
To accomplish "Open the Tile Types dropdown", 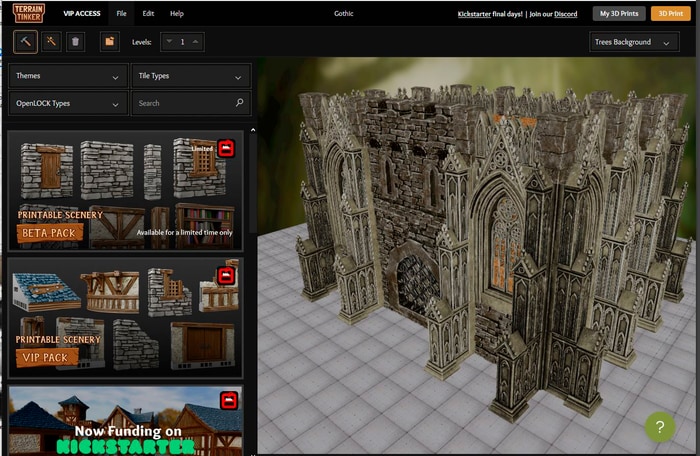I will coord(190,76).
